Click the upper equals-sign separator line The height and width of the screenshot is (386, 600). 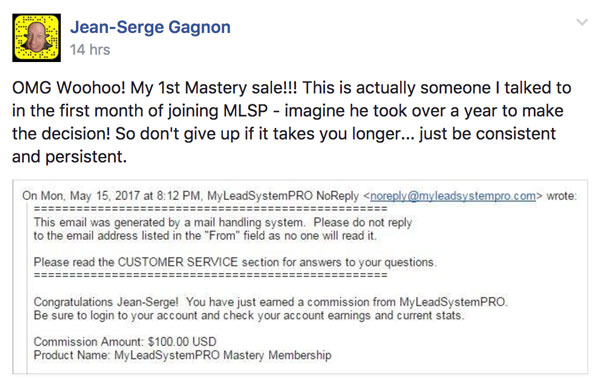(x=210, y=209)
